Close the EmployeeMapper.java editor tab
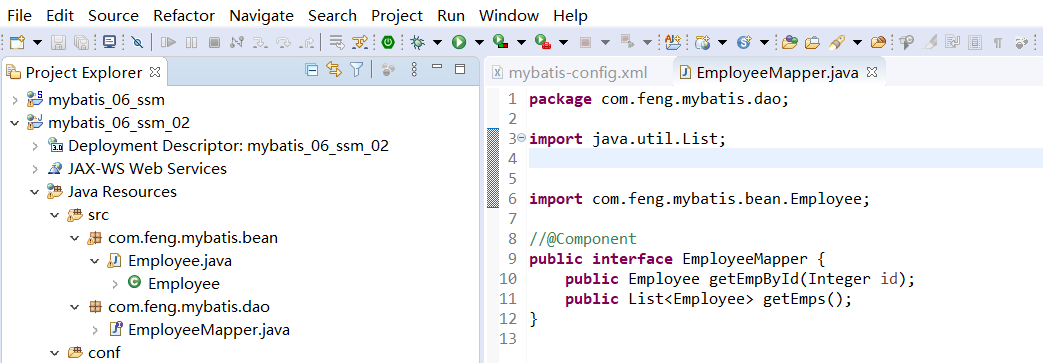 pos(873,72)
